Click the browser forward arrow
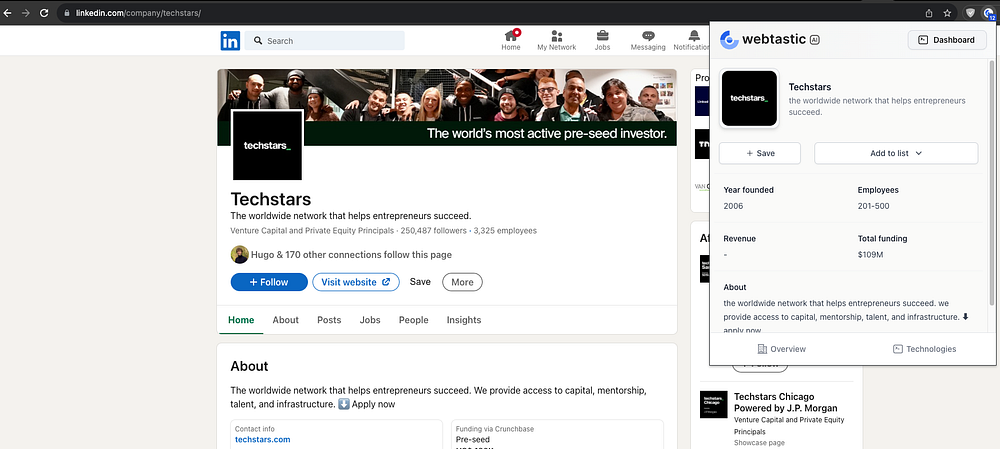 (x=26, y=12)
